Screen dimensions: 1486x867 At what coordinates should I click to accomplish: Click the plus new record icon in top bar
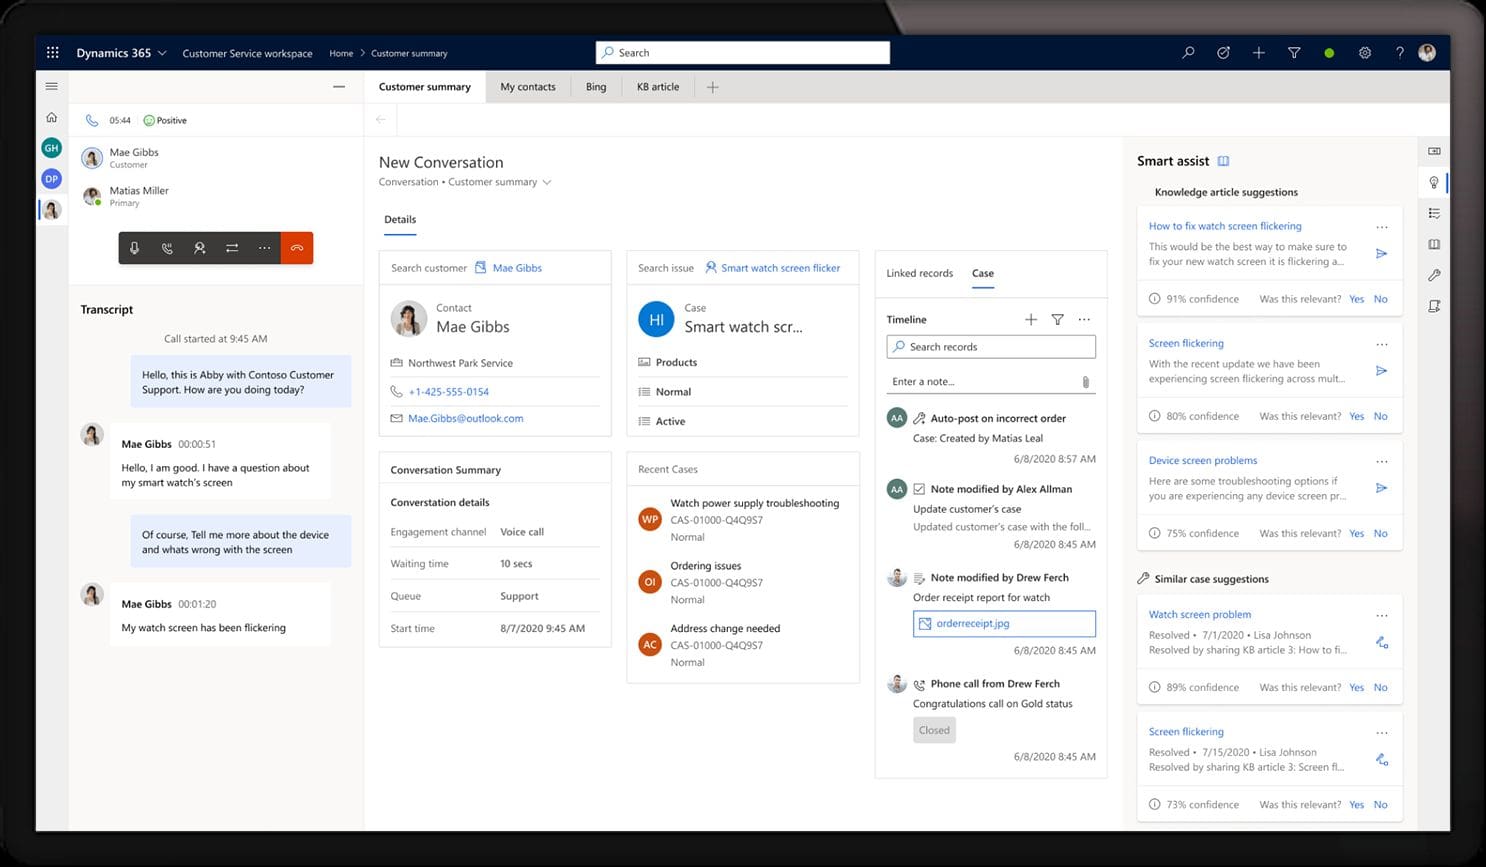(x=1259, y=53)
